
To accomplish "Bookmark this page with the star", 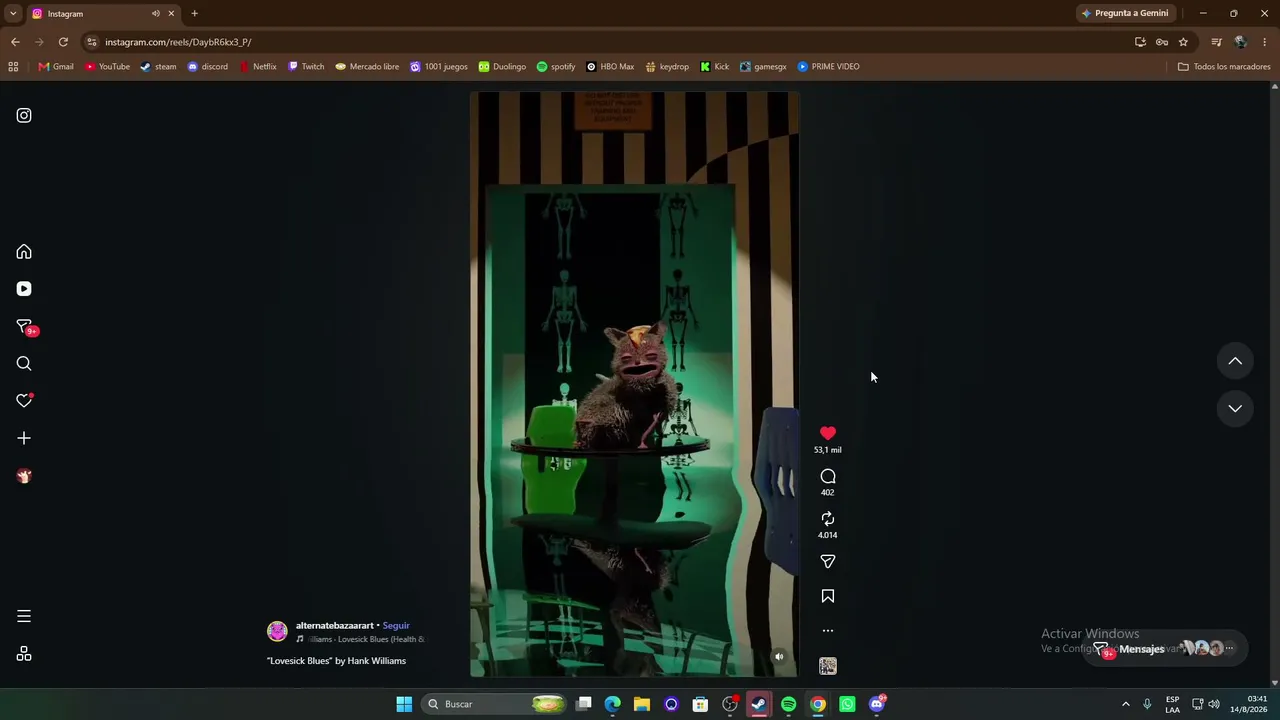I will [x=1183, y=42].
